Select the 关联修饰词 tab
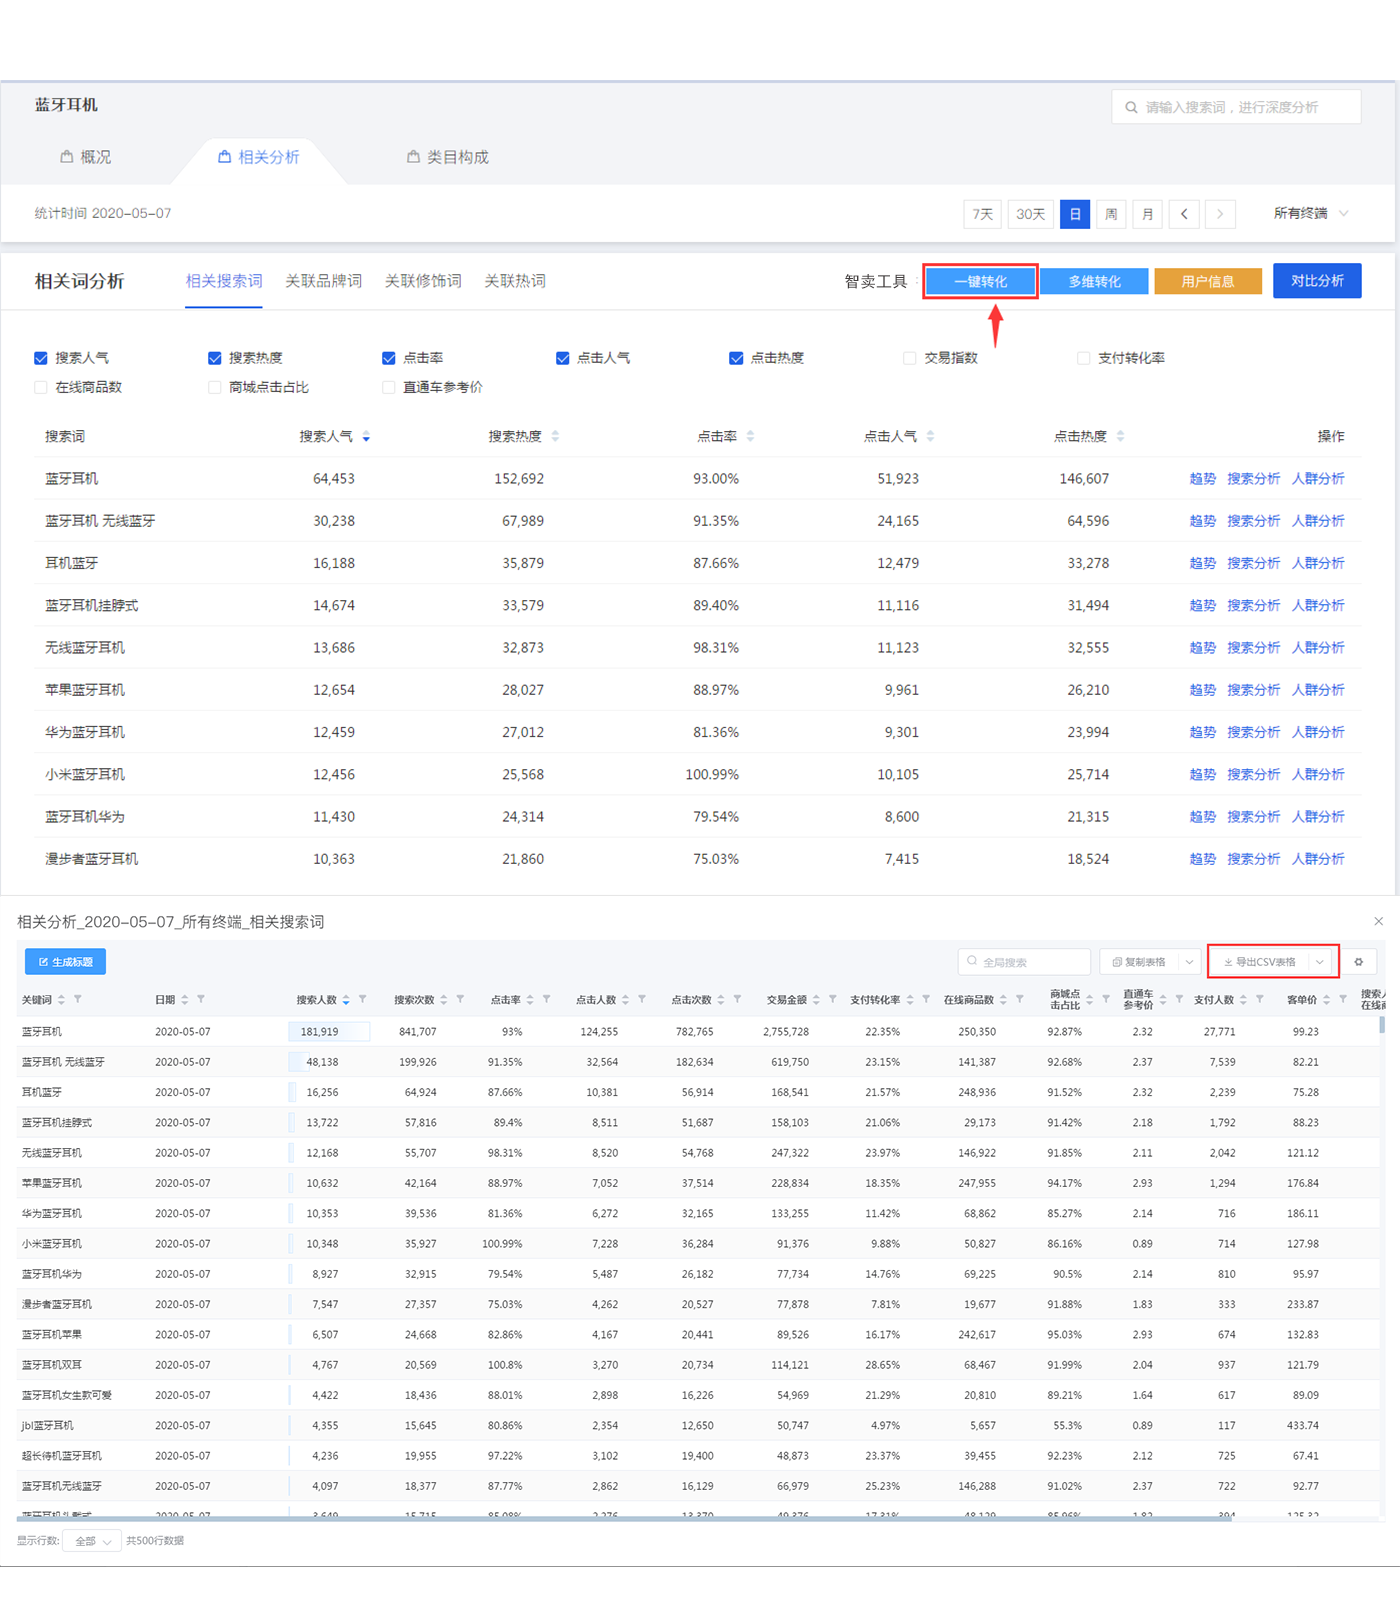The image size is (1400, 1624). click(x=424, y=281)
